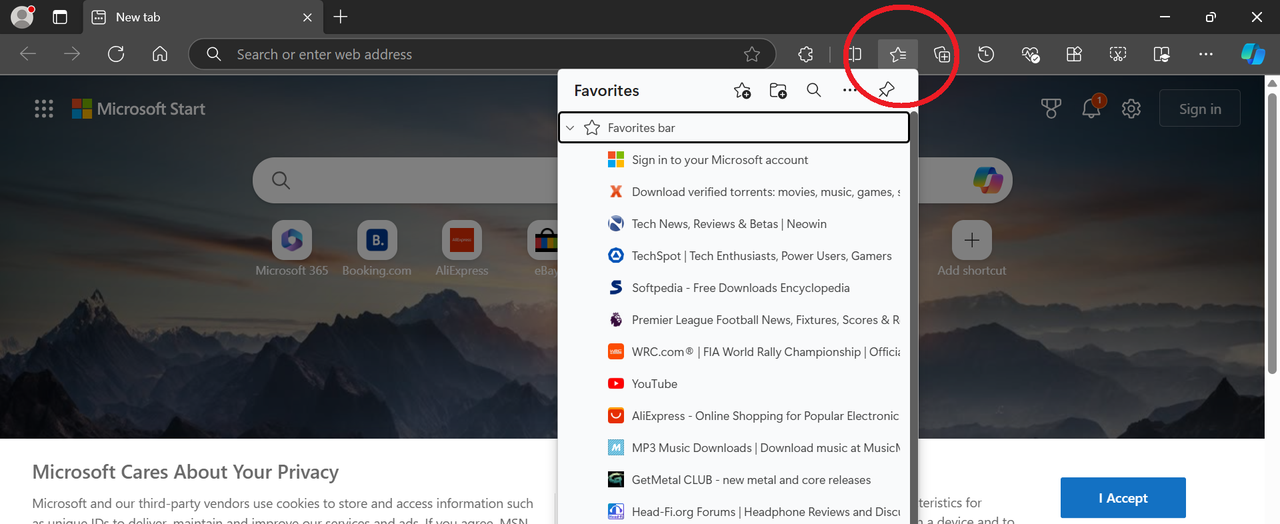
Task: Open Download verified torrents favorite
Action: pos(734,192)
